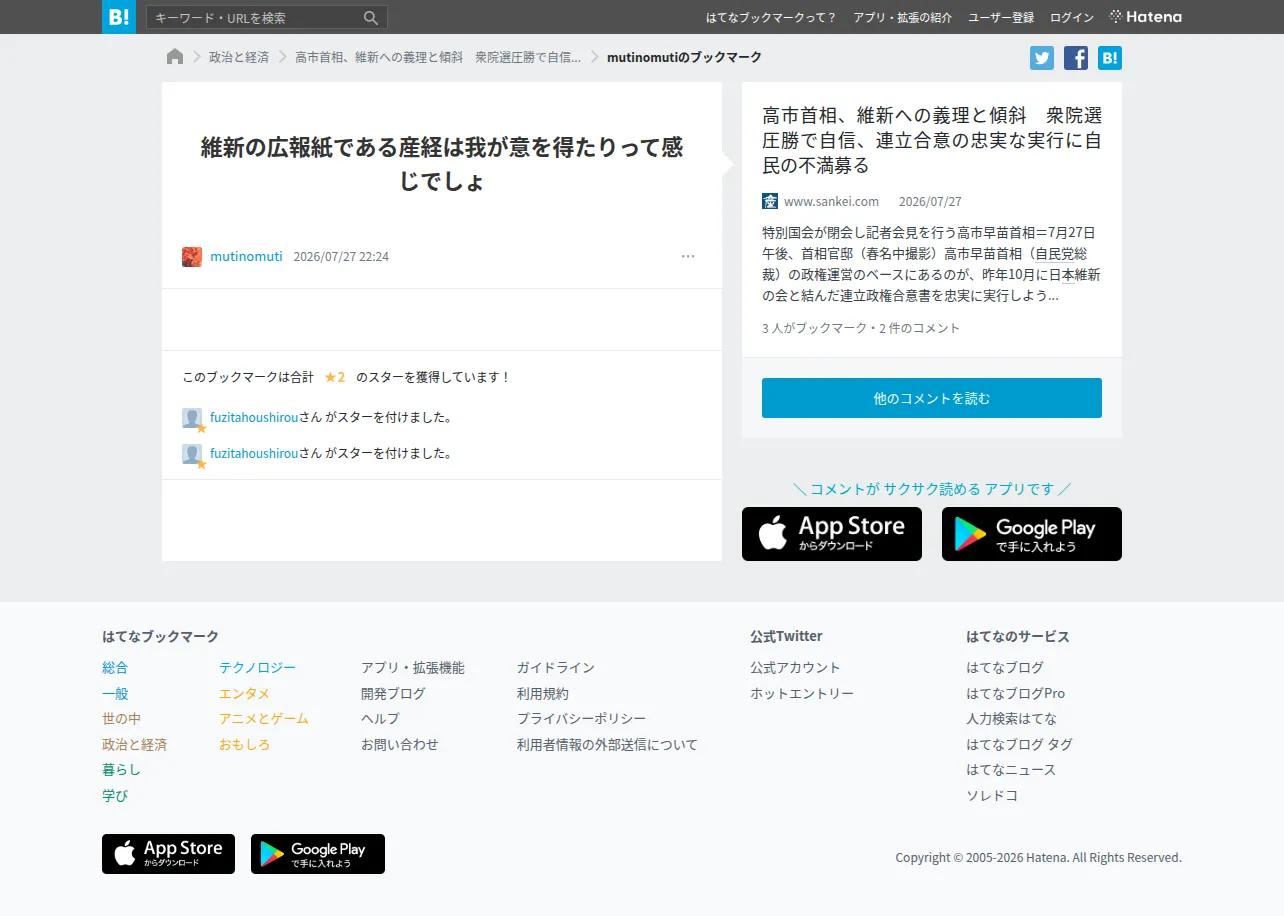Click the ★2 star count
The image size is (1284, 916).
[335, 377]
